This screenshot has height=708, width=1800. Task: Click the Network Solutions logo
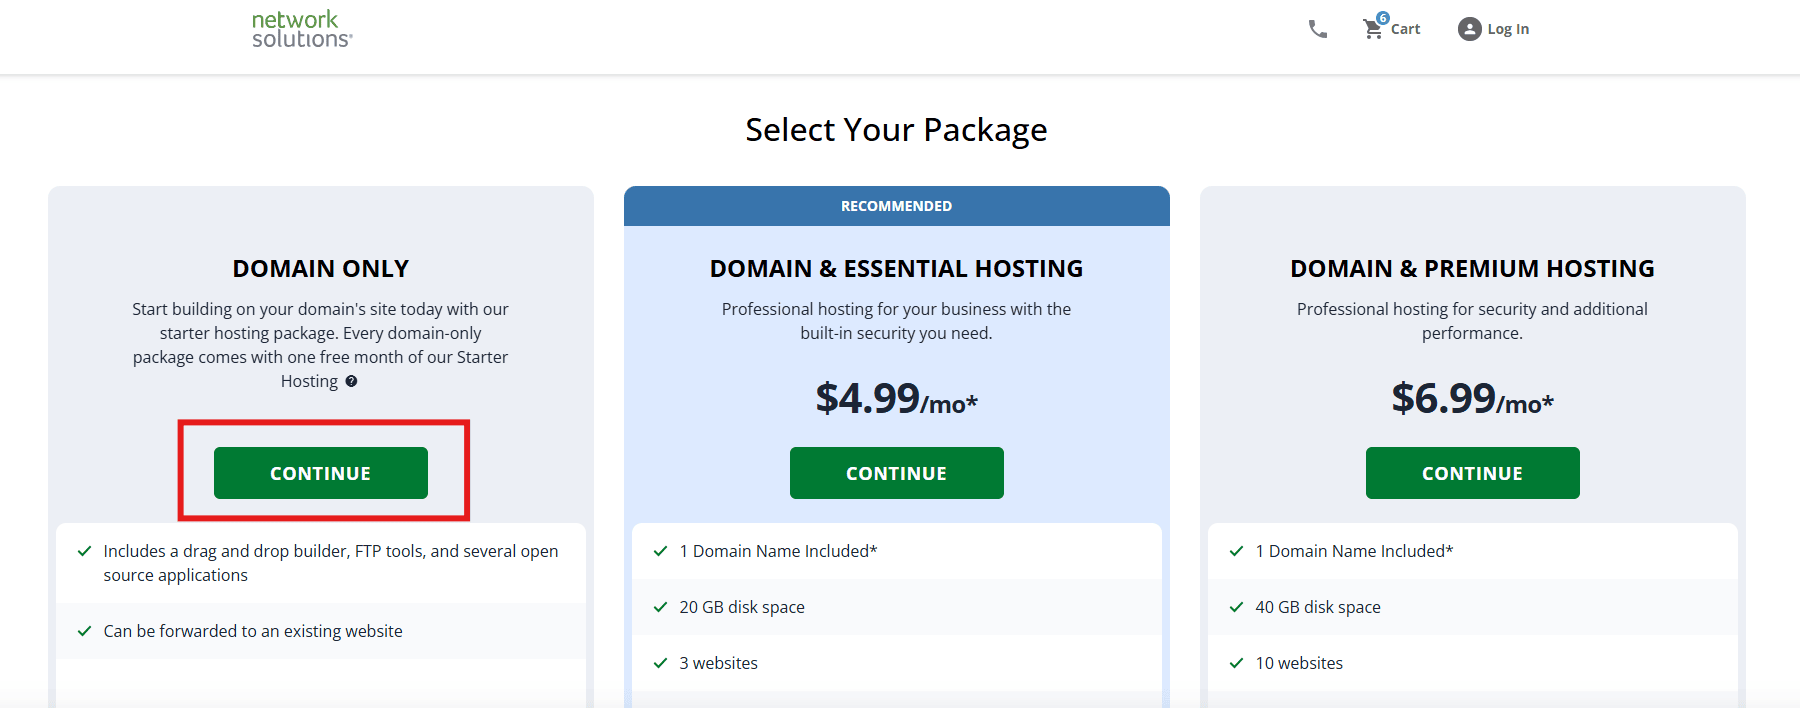click(299, 28)
